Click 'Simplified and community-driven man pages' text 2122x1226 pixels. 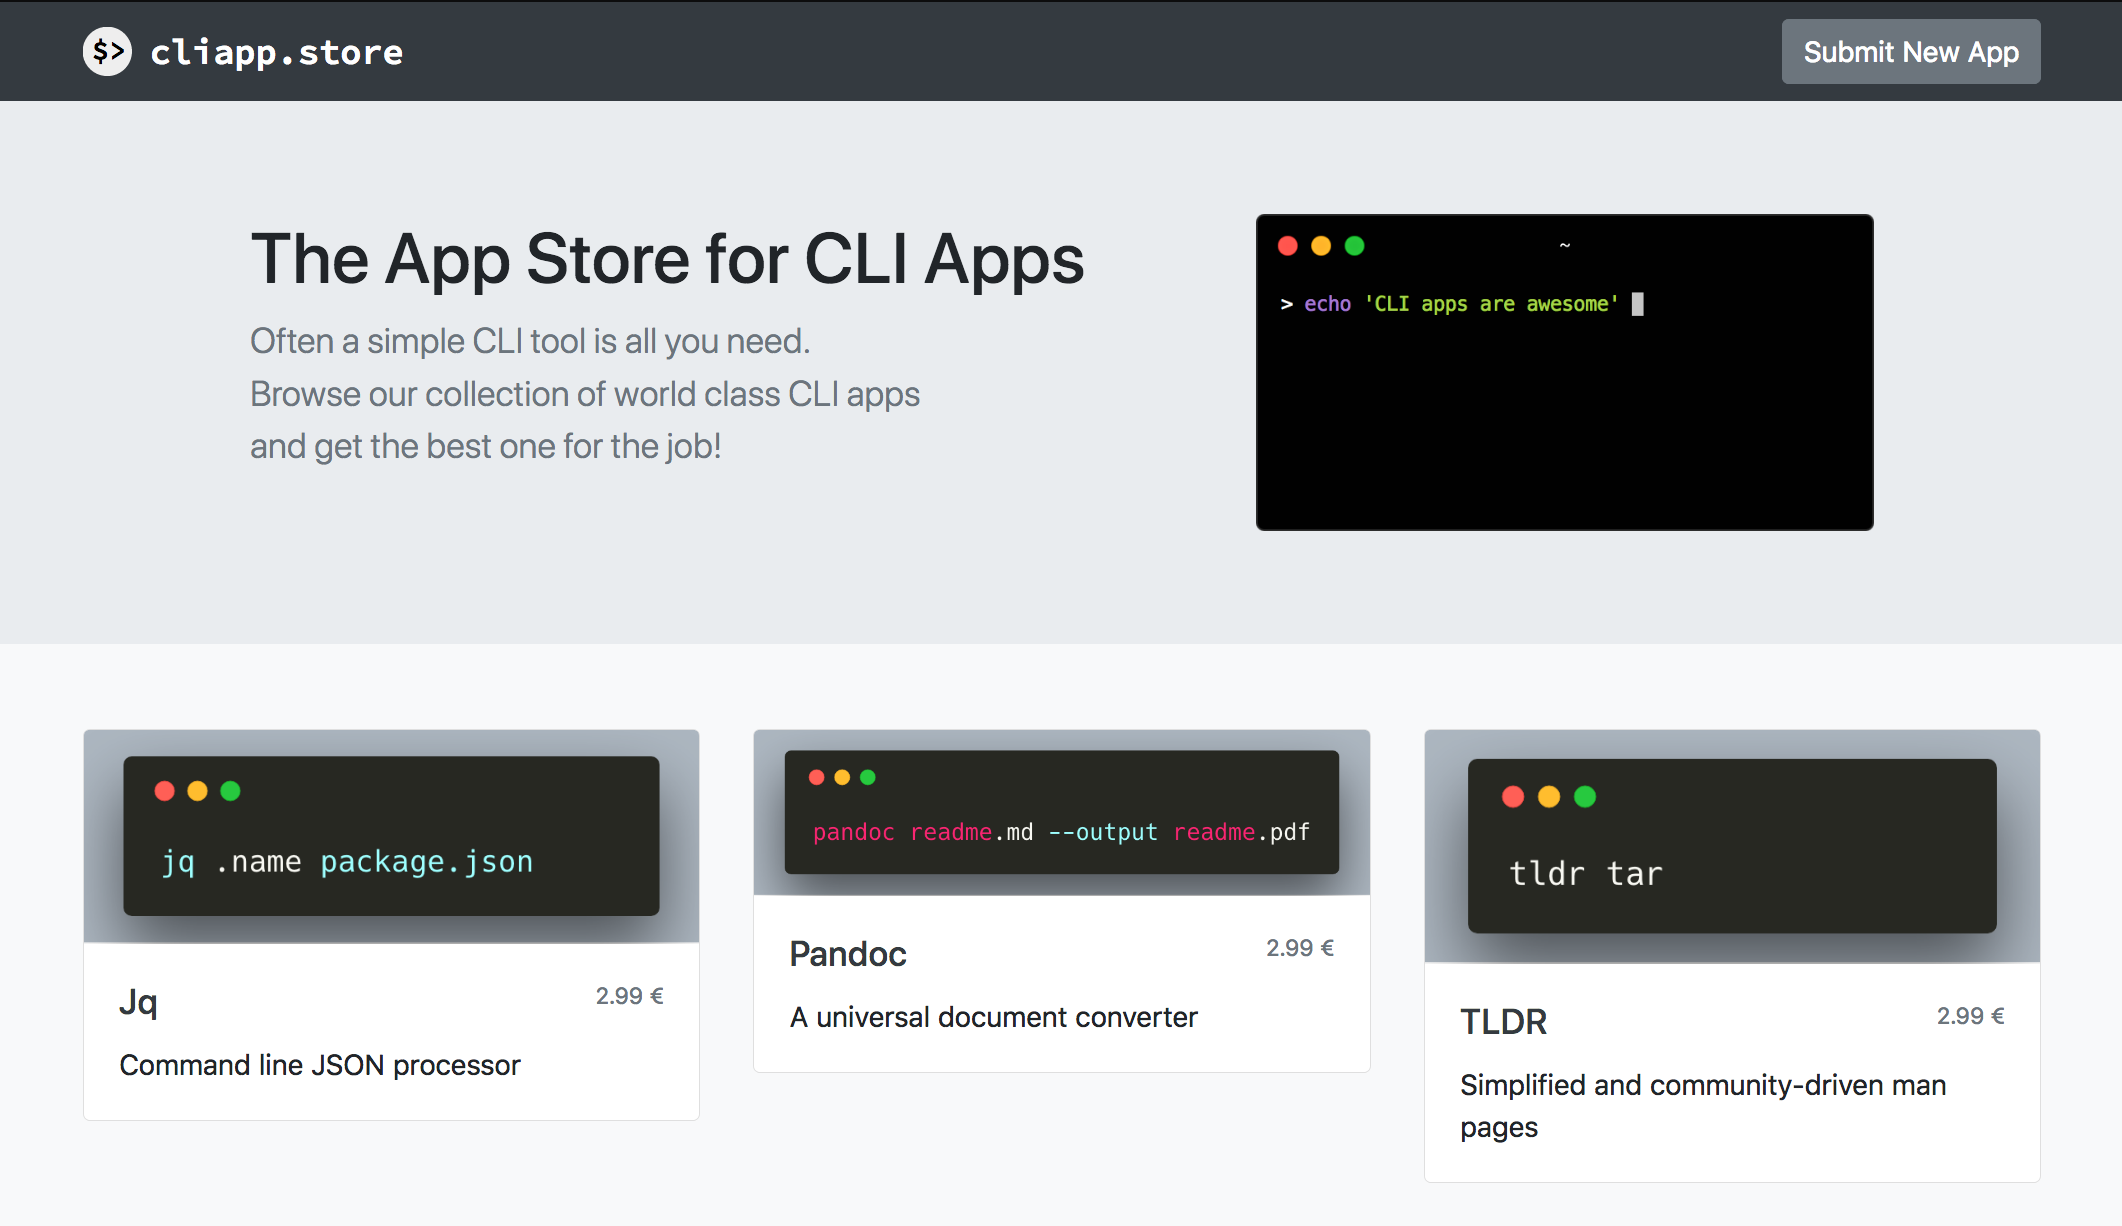click(x=1703, y=1106)
